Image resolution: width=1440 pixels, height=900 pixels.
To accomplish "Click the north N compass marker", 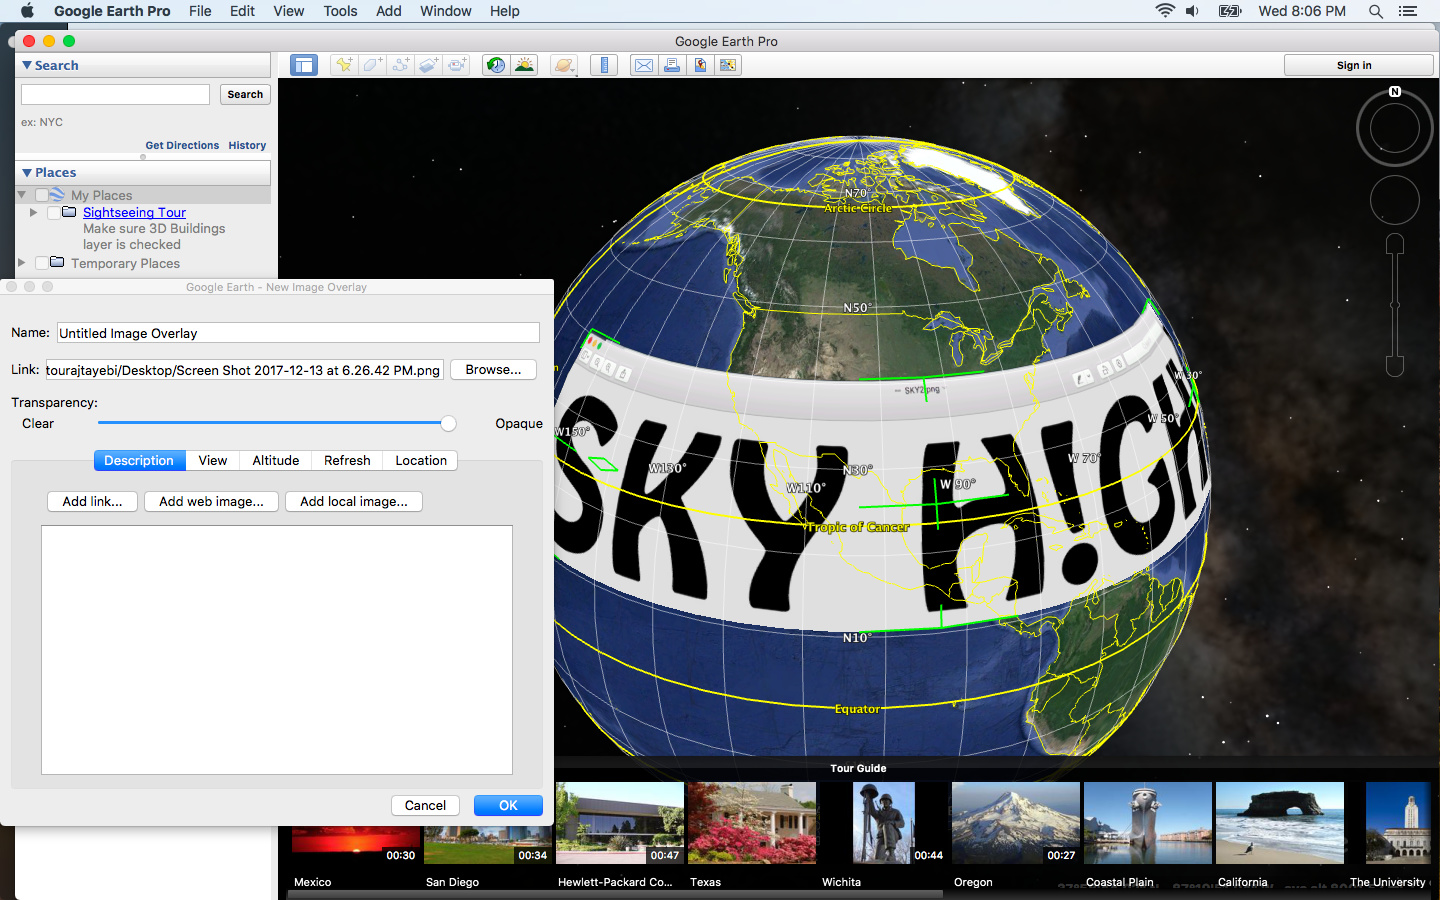I will point(1395,92).
